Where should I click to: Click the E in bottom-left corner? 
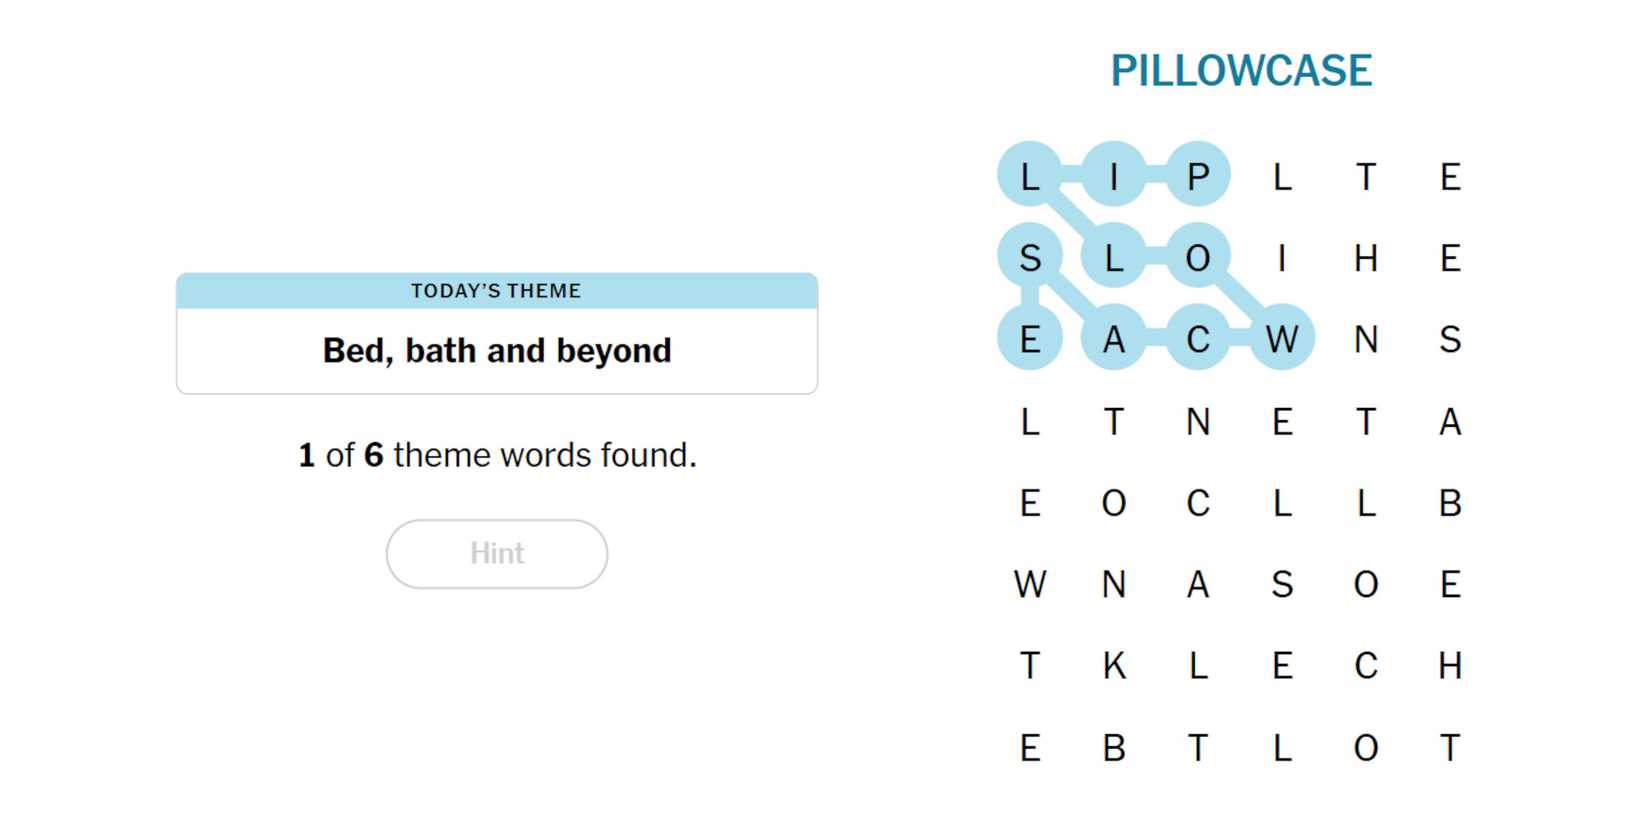pyautogui.click(x=1029, y=747)
